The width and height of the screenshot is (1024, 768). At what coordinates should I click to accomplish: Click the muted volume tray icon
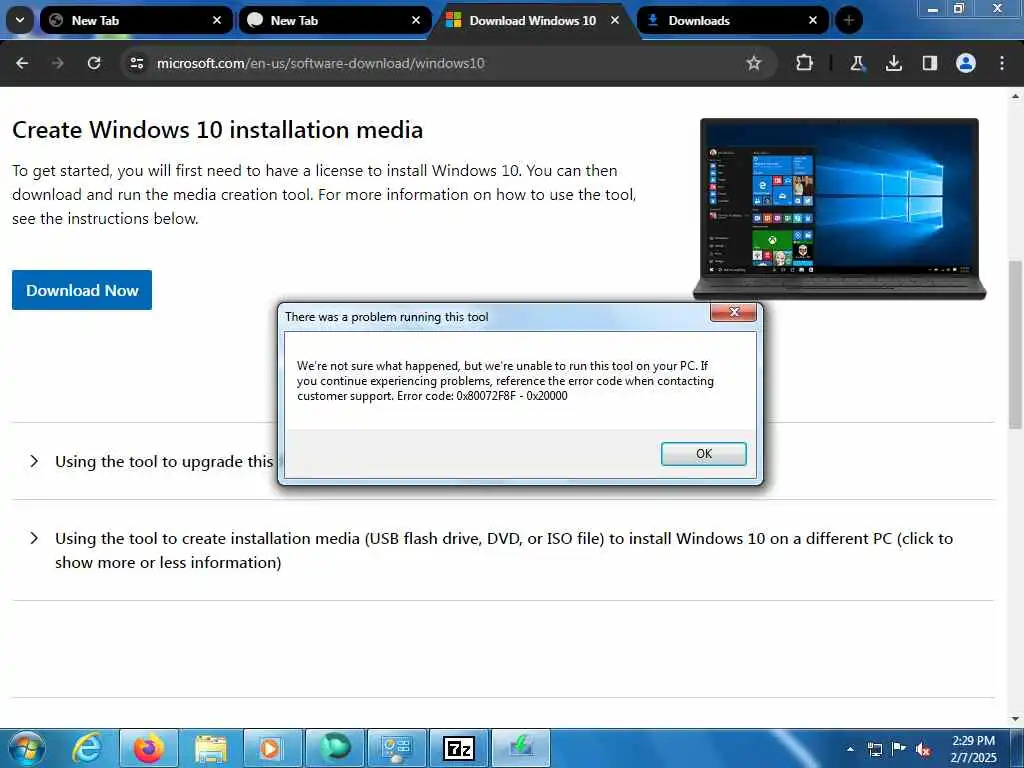(x=923, y=750)
